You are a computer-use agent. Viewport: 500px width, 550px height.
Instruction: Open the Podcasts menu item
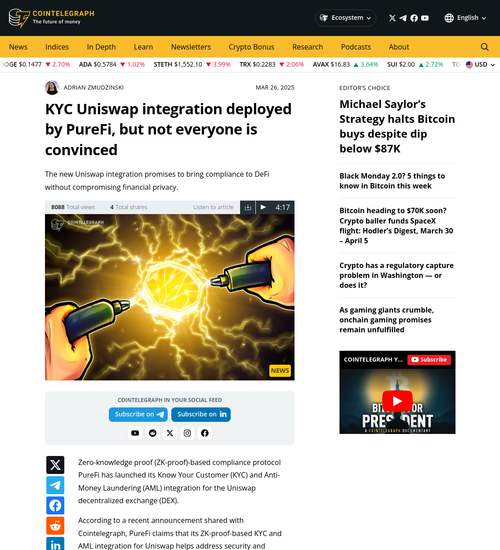(x=356, y=47)
